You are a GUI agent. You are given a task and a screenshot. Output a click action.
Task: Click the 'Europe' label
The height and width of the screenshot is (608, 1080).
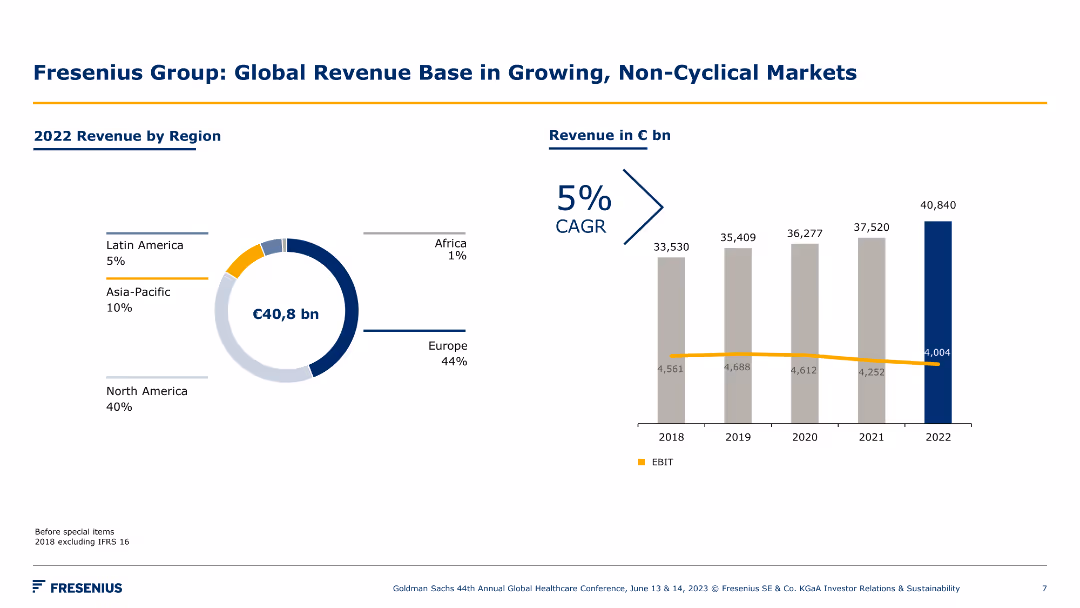coord(448,346)
